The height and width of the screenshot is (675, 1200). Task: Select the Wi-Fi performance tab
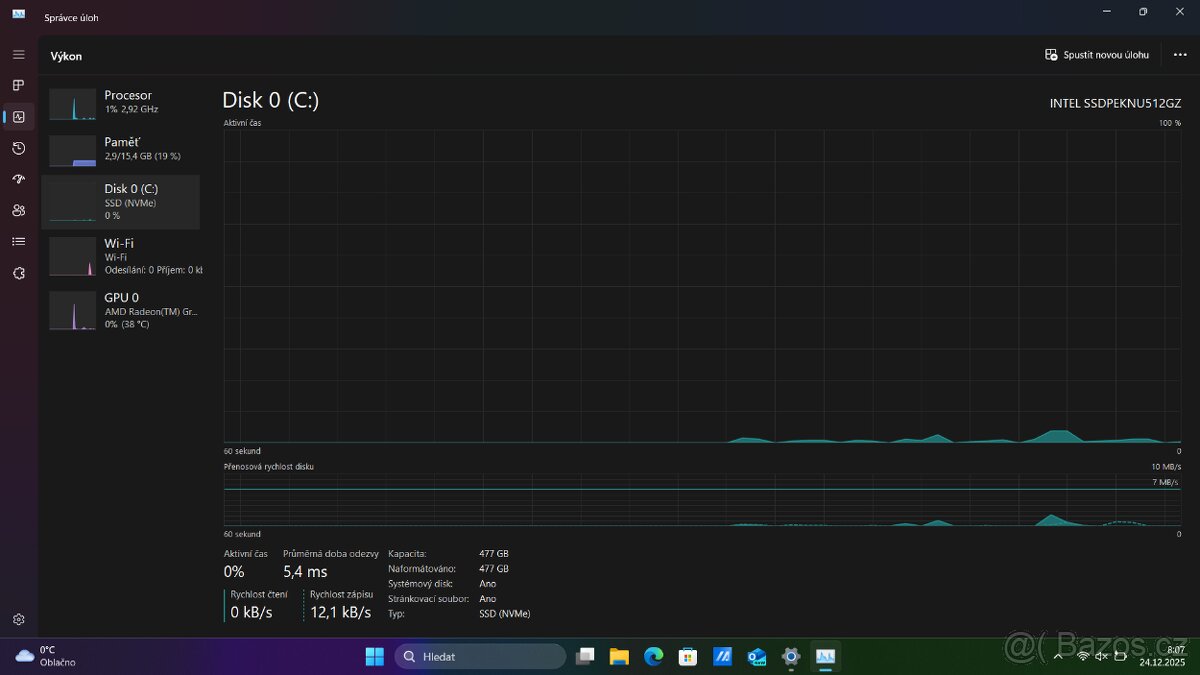pos(120,255)
